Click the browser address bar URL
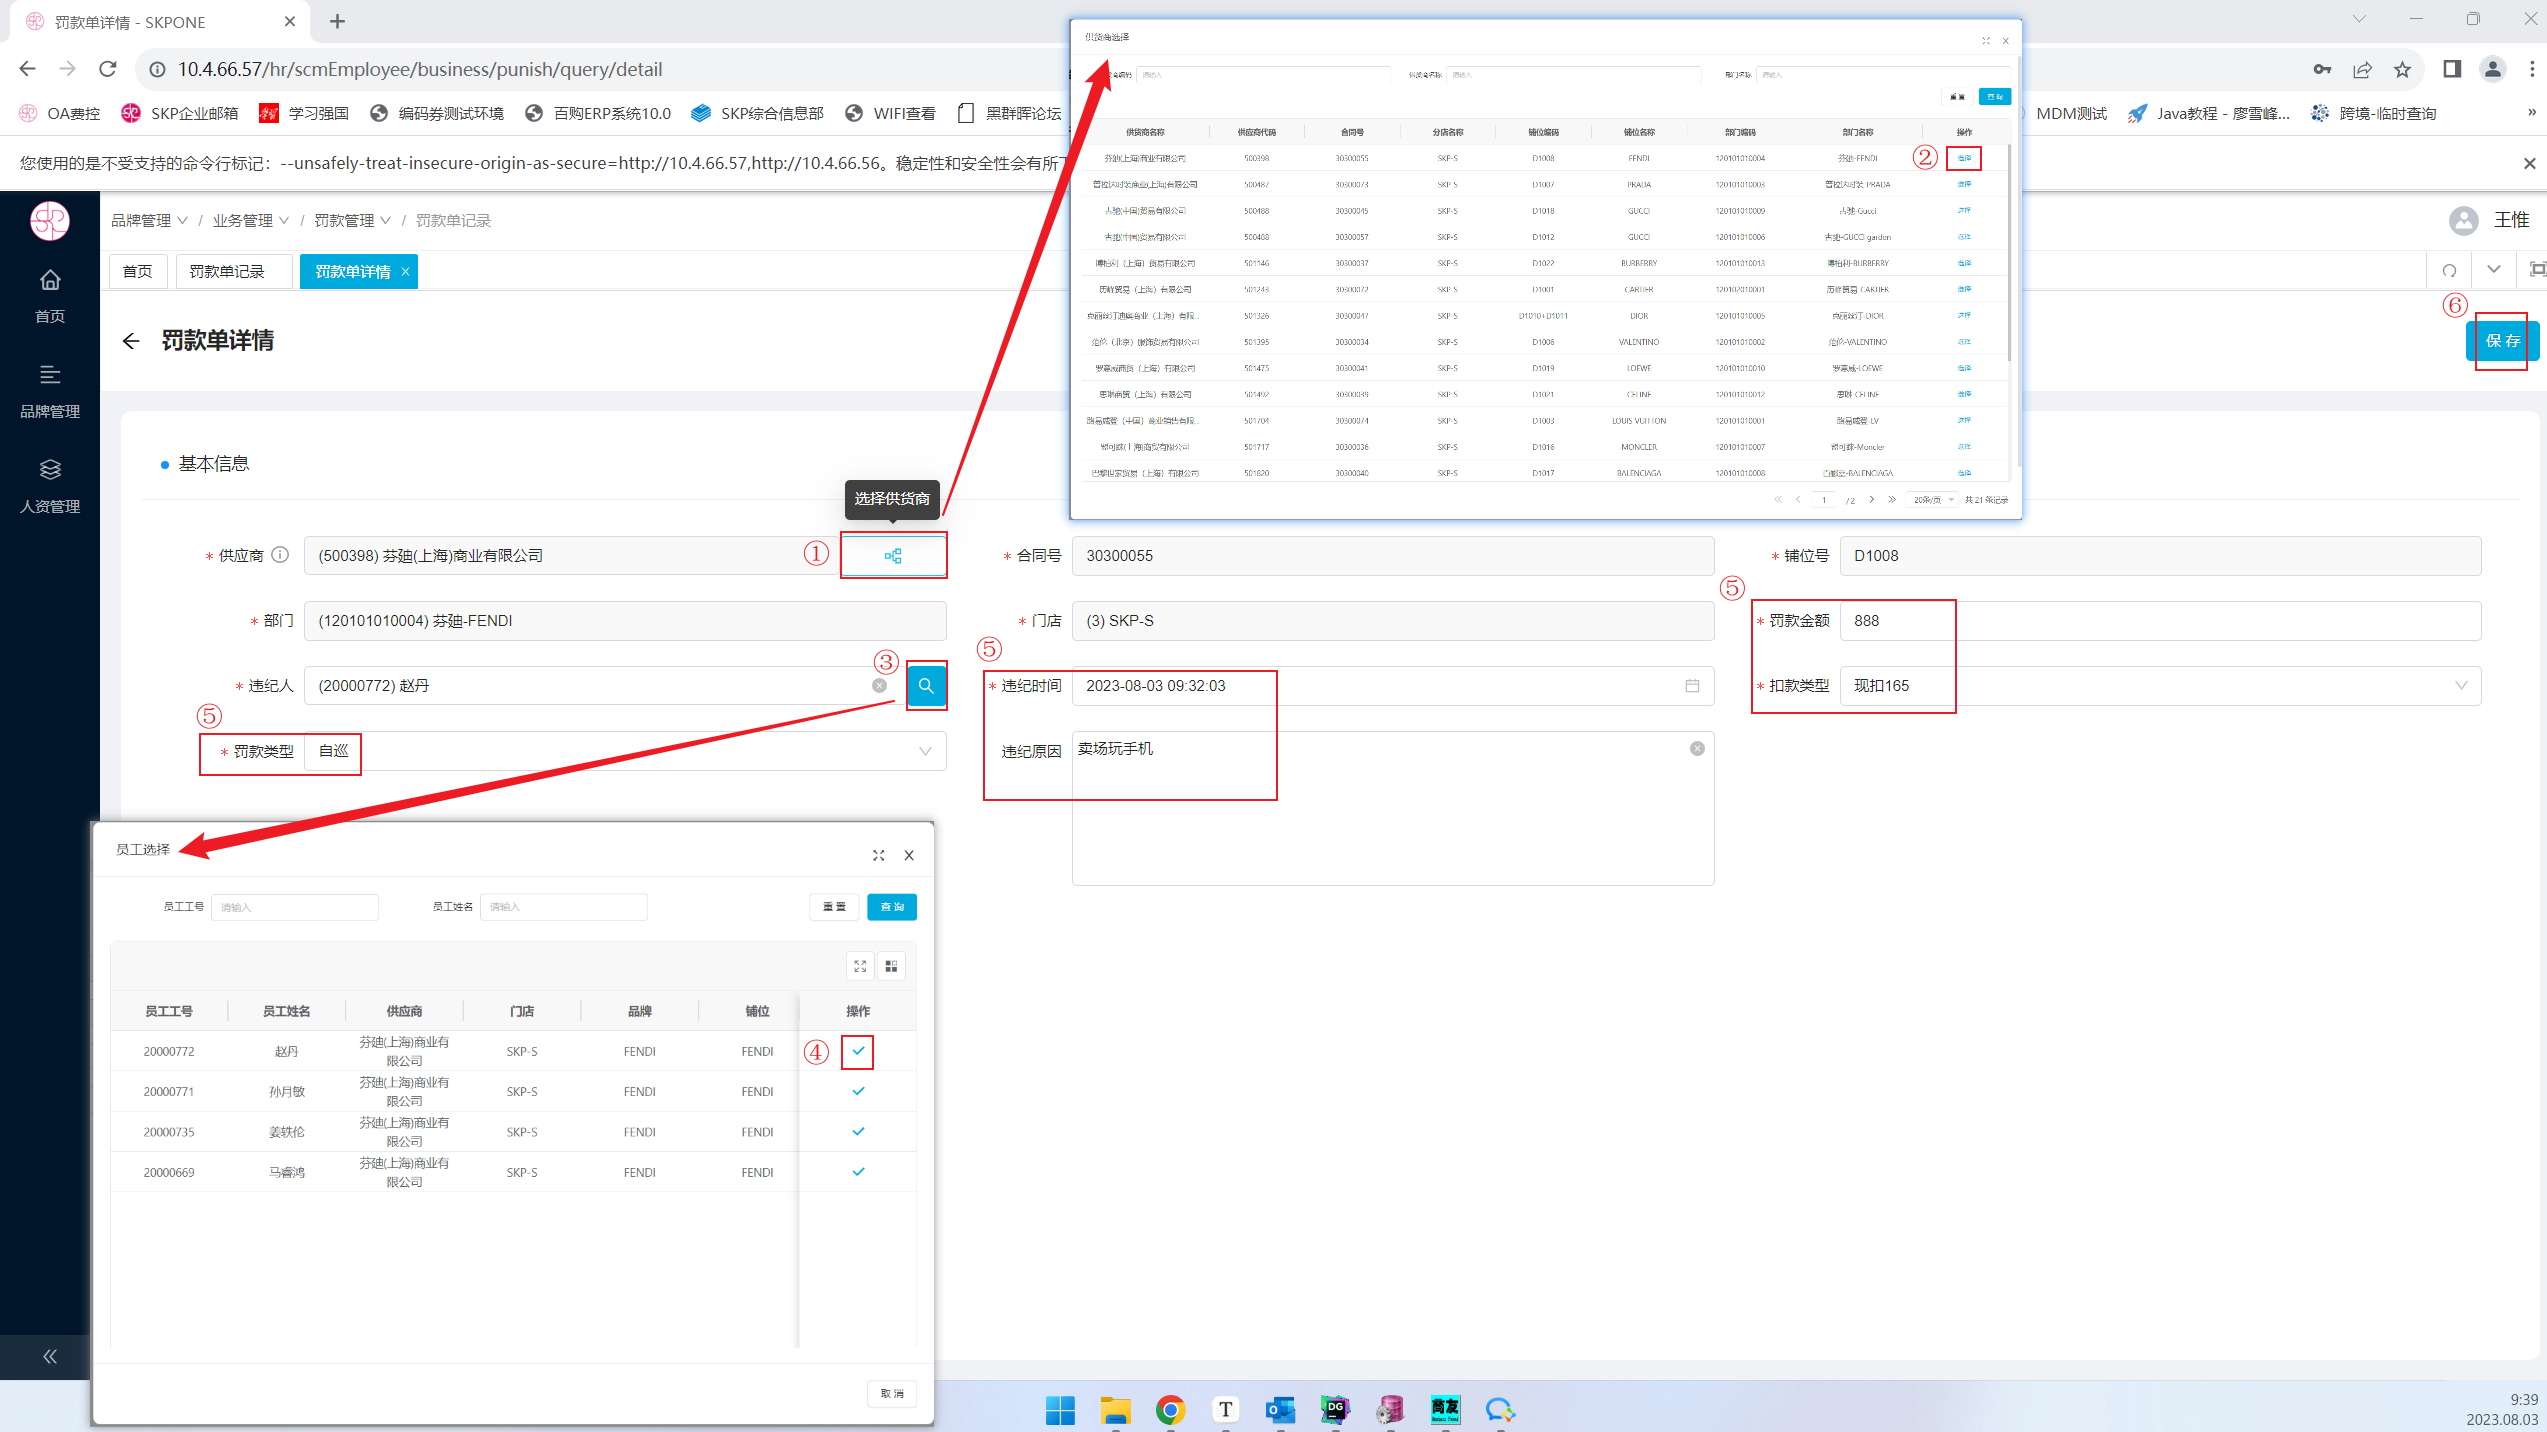This screenshot has width=2547, height=1432. (420, 69)
